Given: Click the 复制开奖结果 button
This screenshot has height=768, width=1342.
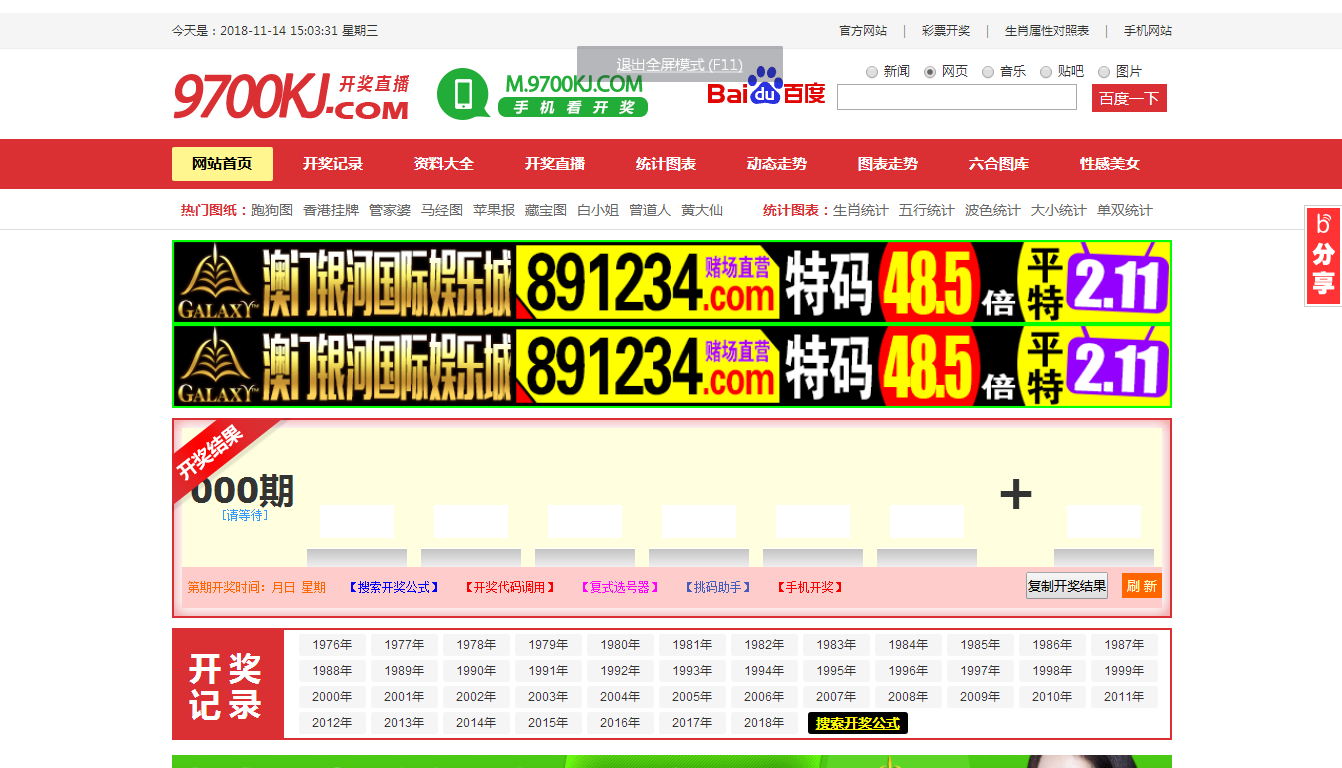Looking at the screenshot, I should tap(1066, 586).
